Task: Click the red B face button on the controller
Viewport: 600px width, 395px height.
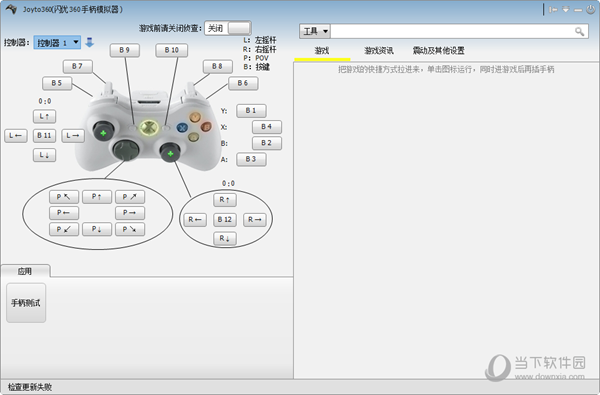Action: [206, 127]
